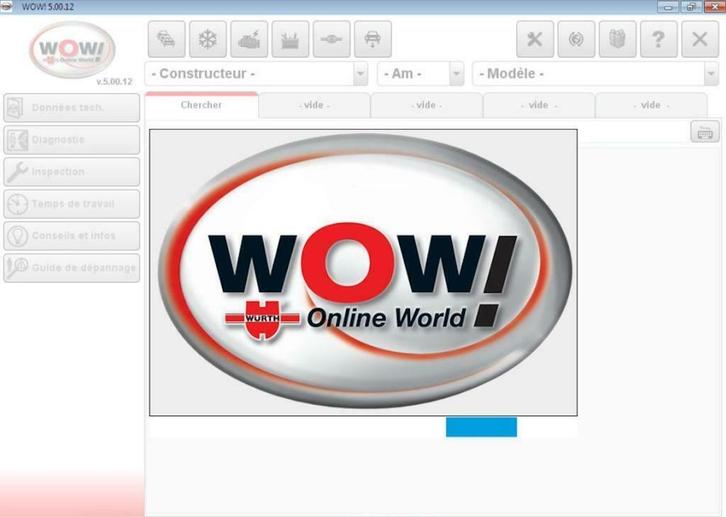
Task: Open the air conditioning snowflake tool
Action: pyautogui.click(x=208, y=39)
